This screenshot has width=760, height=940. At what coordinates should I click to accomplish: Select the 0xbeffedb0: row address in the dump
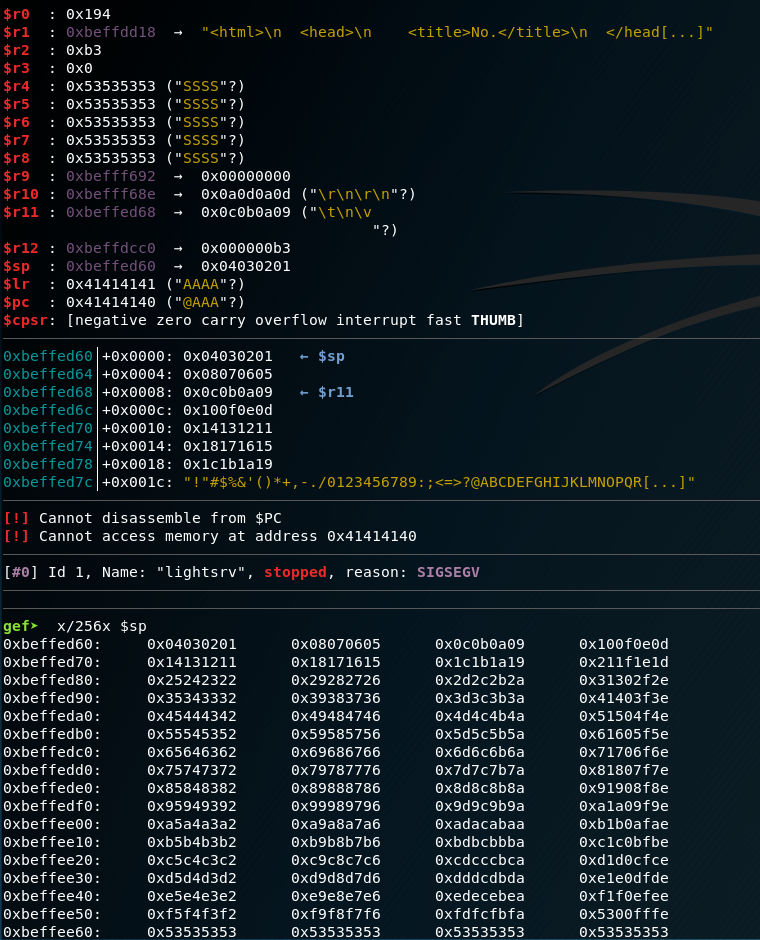[x=52, y=734]
